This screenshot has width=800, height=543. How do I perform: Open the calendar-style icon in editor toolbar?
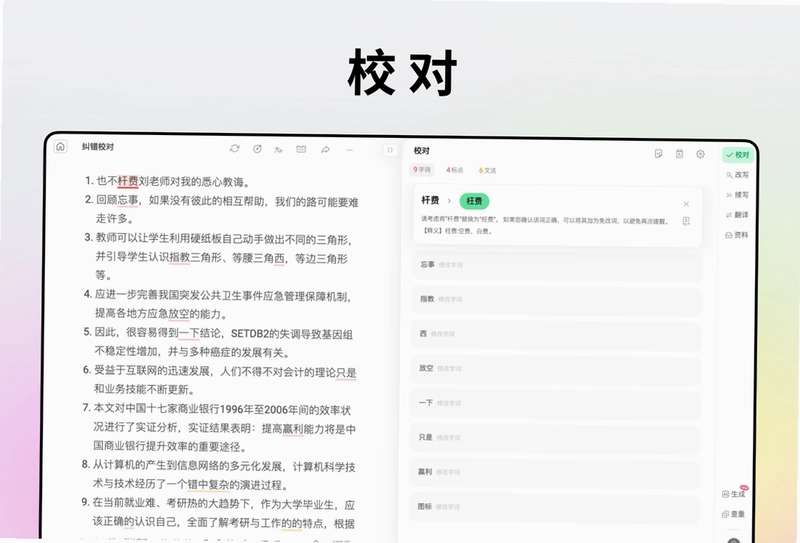click(301, 150)
